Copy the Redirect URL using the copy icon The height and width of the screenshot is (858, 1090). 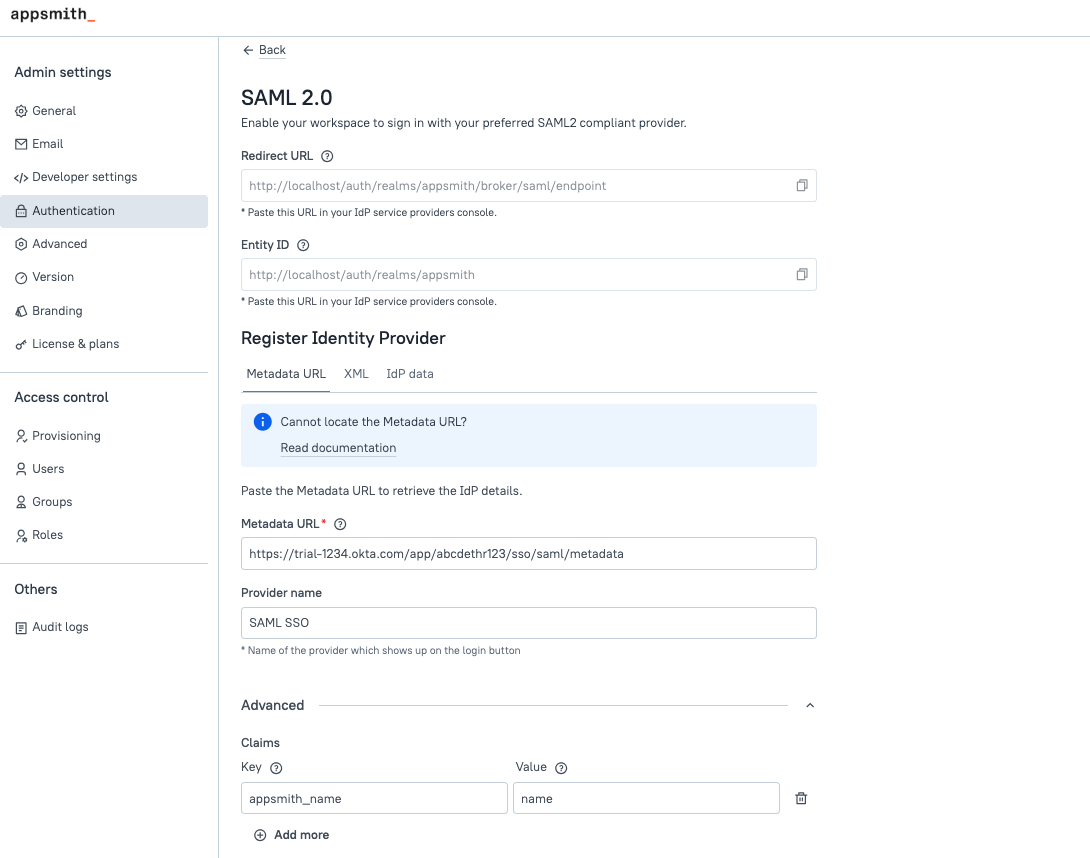[x=801, y=185]
